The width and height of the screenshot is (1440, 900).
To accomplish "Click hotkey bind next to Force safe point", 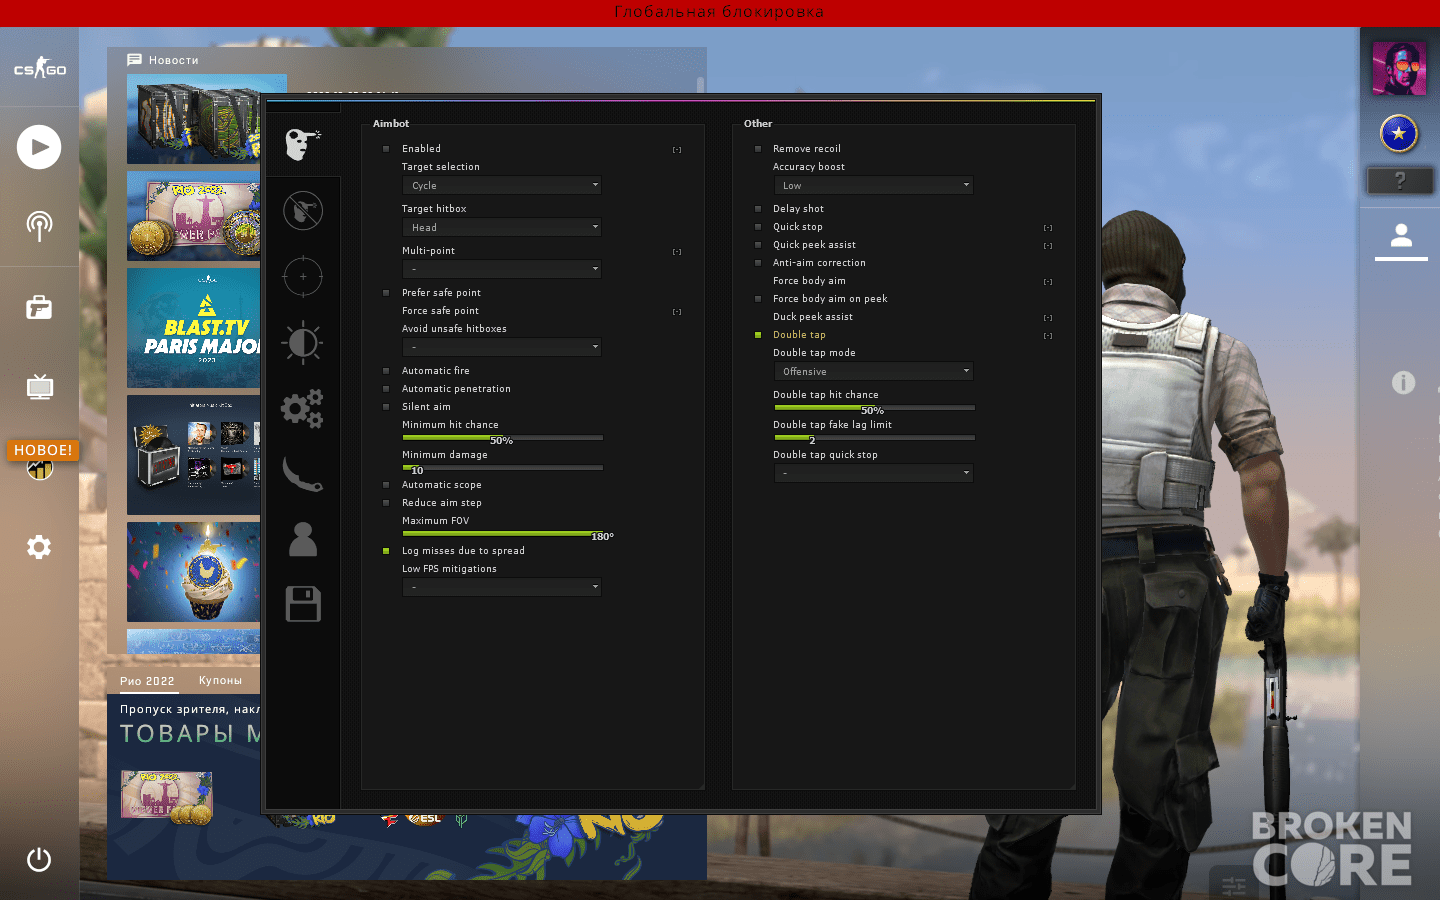I will [x=677, y=312].
